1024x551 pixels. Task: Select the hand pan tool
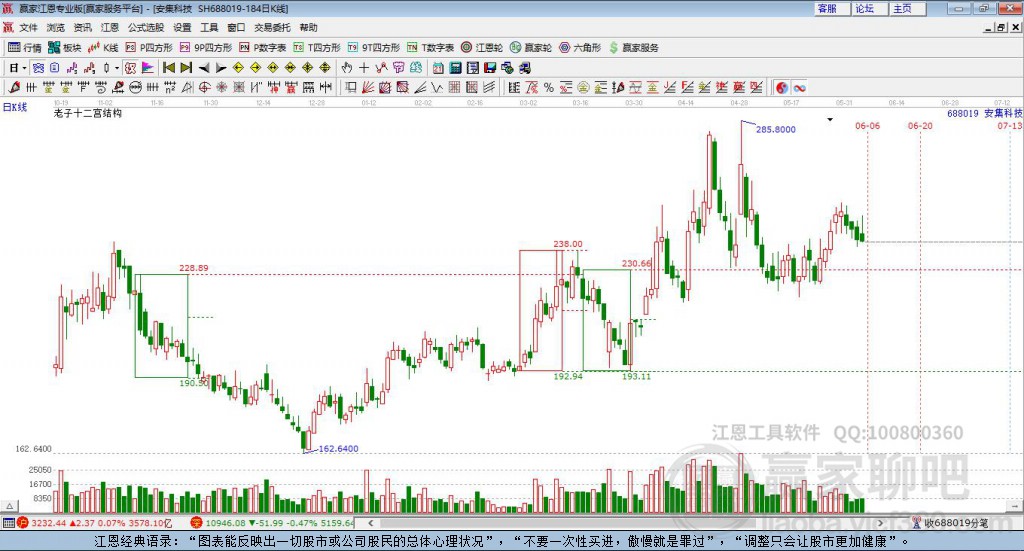[346, 68]
